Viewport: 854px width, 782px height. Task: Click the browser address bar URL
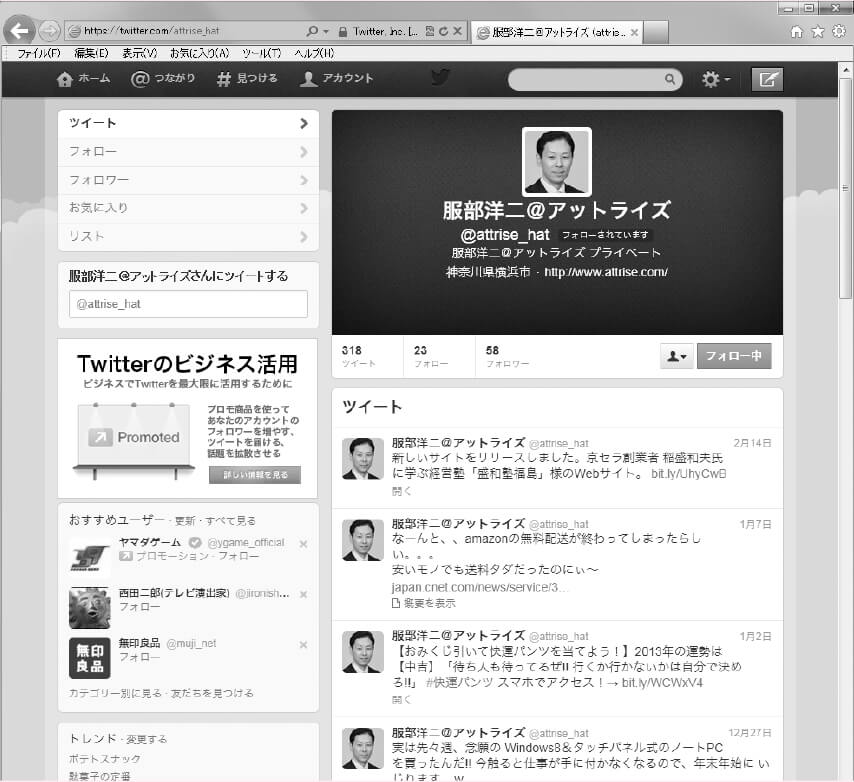tap(151, 32)
